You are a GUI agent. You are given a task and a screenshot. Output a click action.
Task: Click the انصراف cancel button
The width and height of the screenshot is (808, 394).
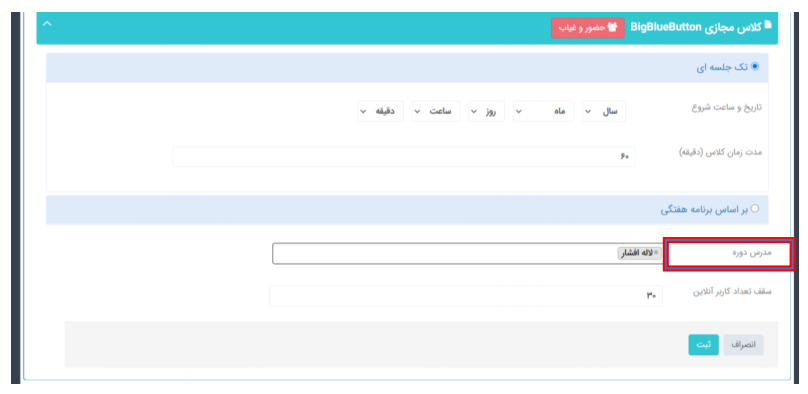click(743, 345)
